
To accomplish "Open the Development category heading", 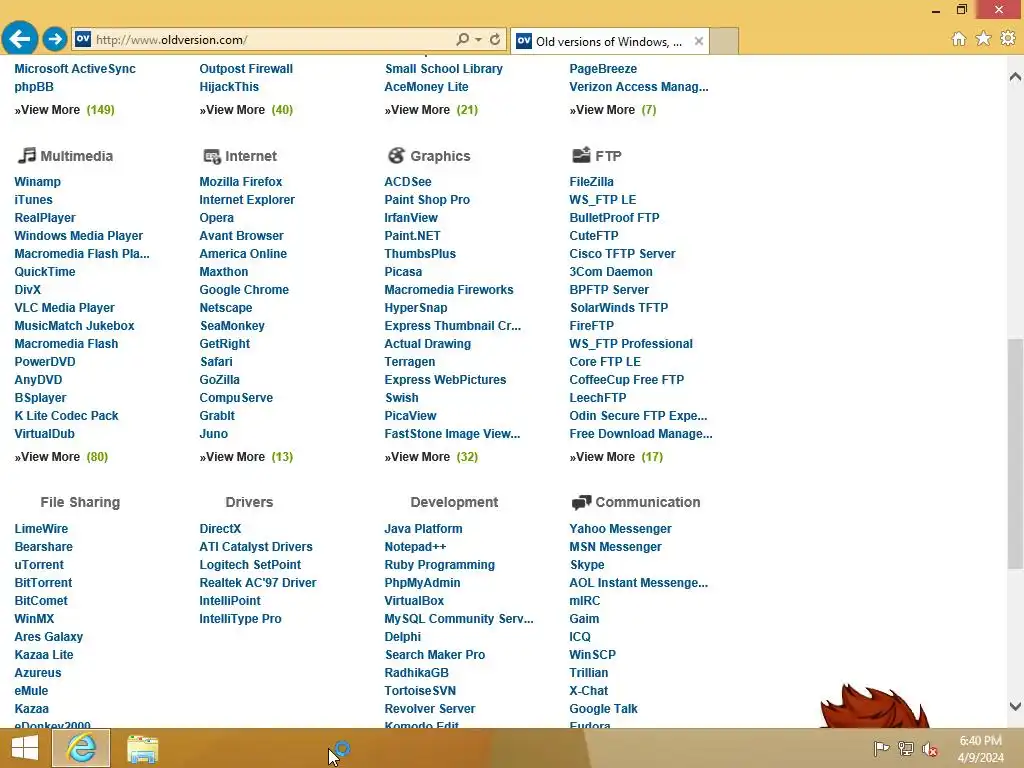I will (x=454, y=502).
